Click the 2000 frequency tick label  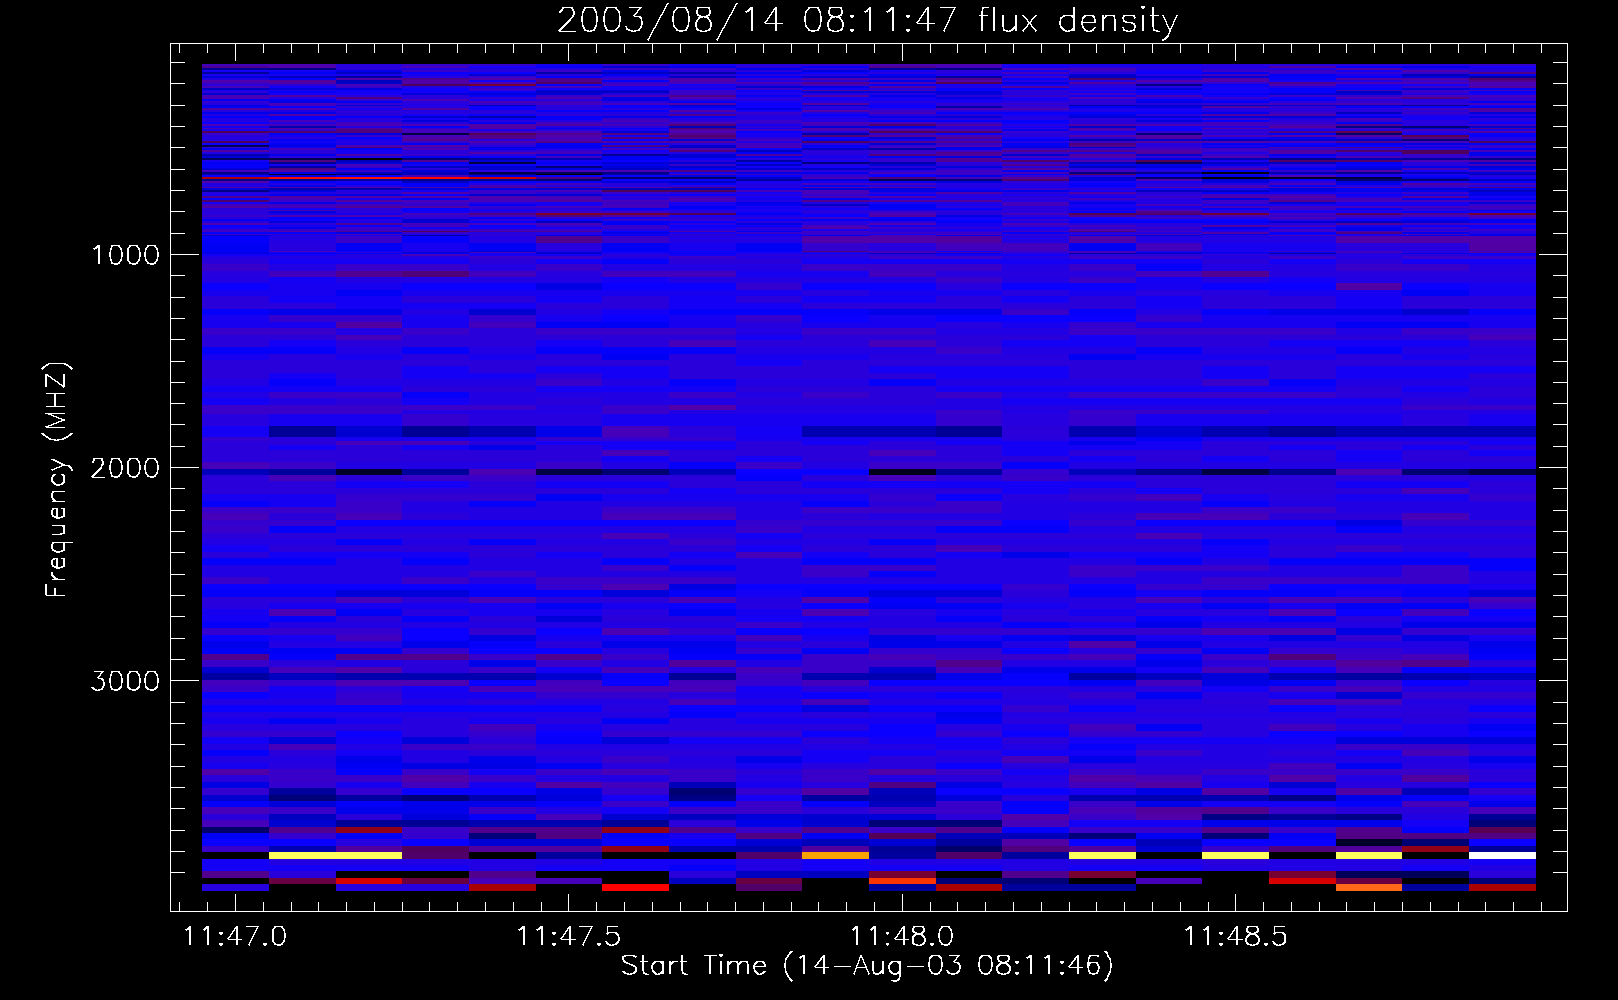coord(125,468)
